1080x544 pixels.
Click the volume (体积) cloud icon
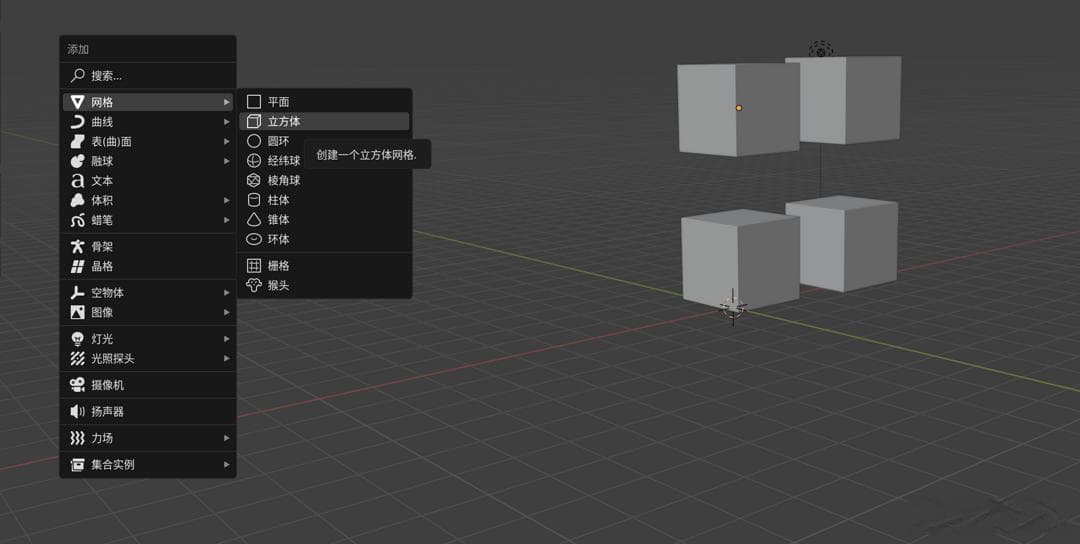77,200
